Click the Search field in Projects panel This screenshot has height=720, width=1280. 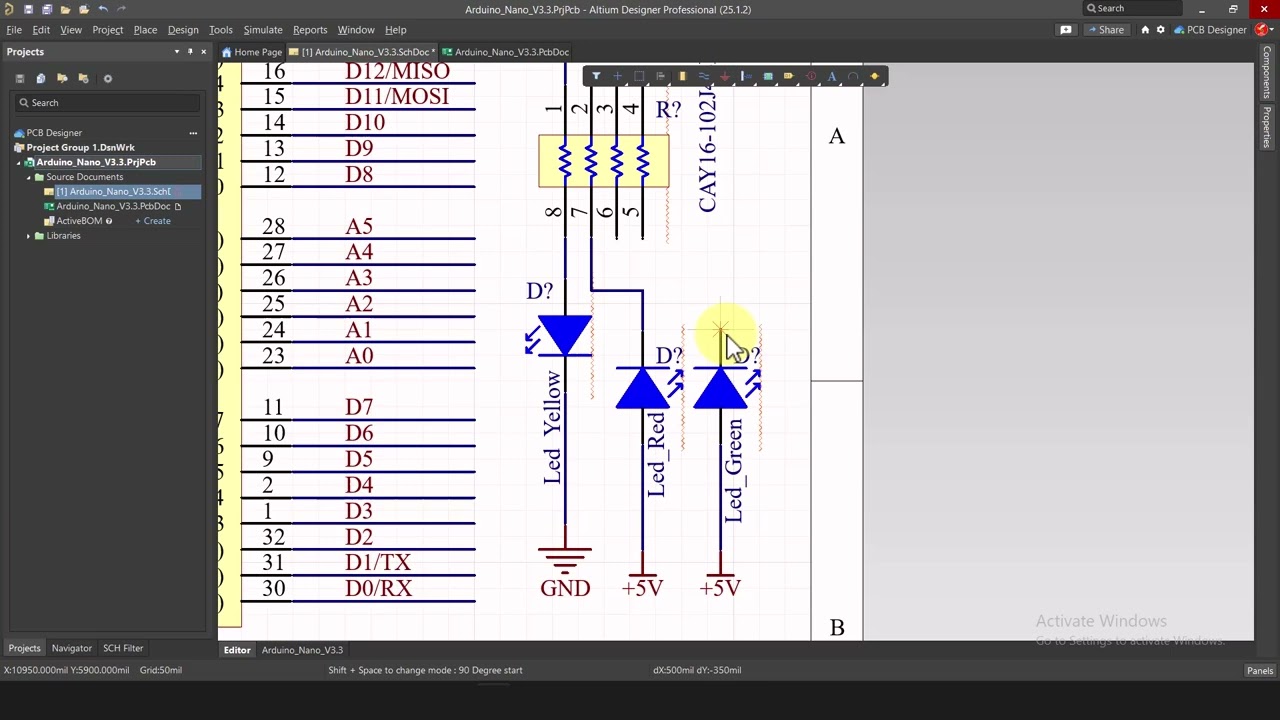click(x=106, y=103)
